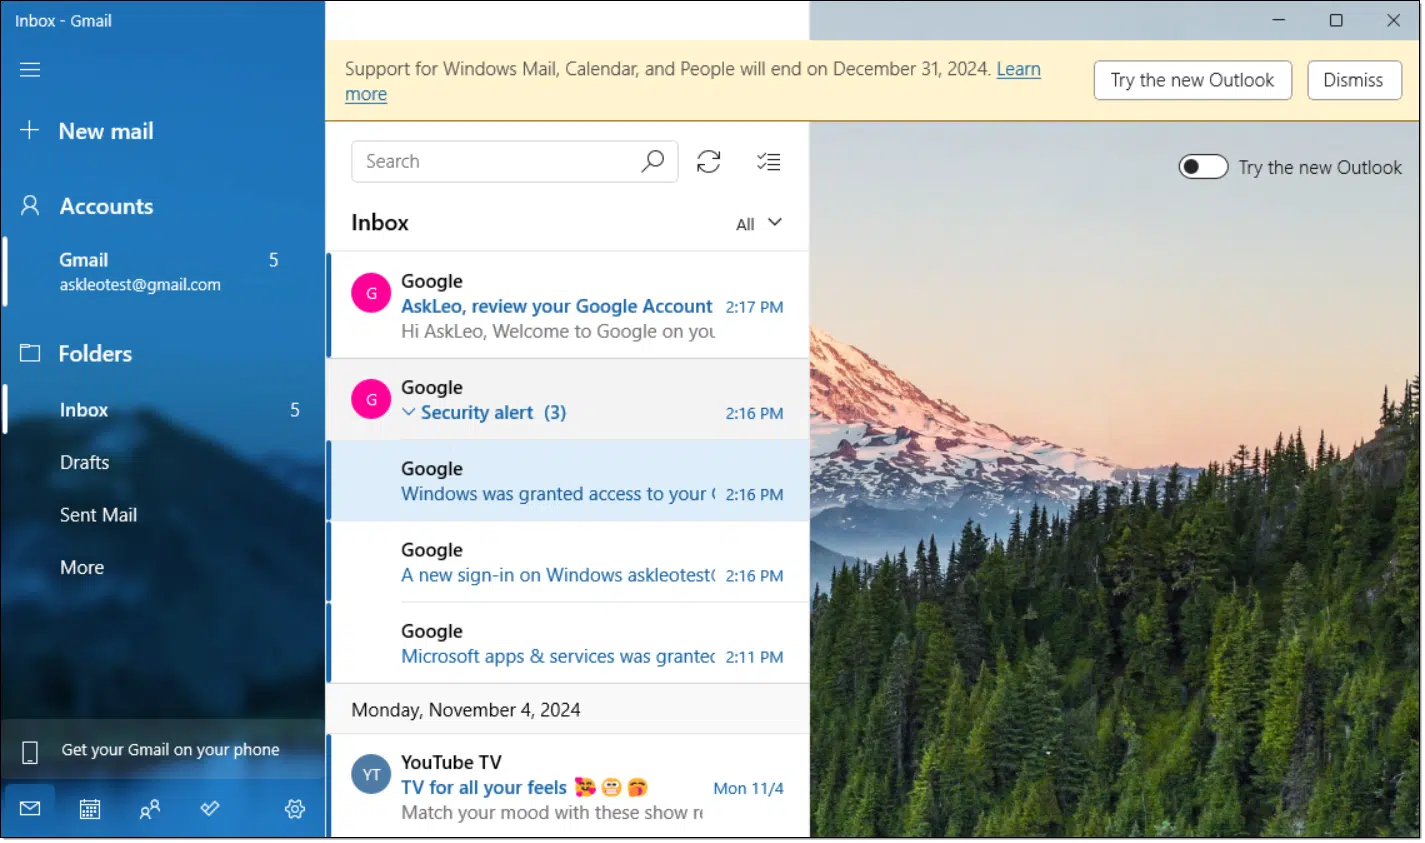
Task: Open the To Do checkmark icon
Action: coord(210,808)
